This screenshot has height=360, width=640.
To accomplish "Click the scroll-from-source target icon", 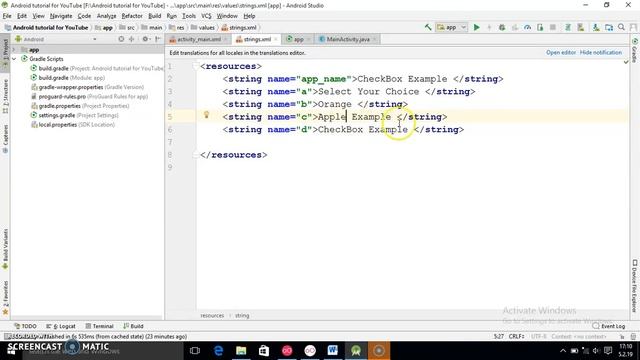I will click(x=121, y=39).
